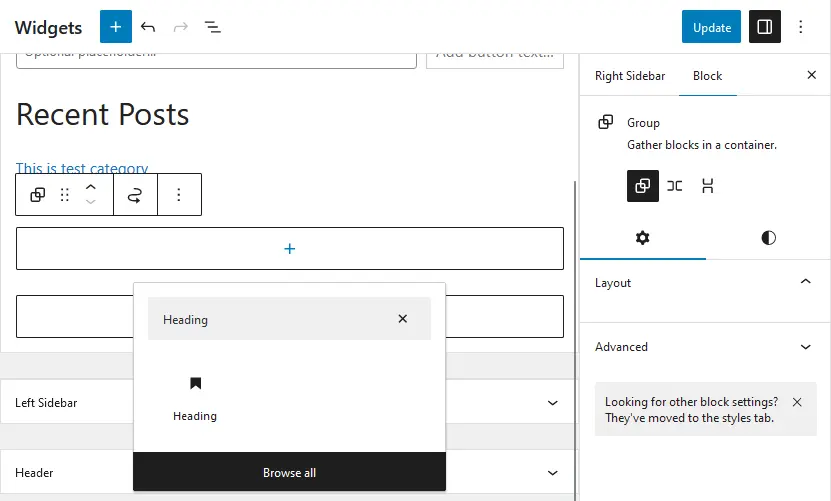The height and width of the screenshot is (501, 831).
Task: Clear the Heading search field
Action: point(403,319)
